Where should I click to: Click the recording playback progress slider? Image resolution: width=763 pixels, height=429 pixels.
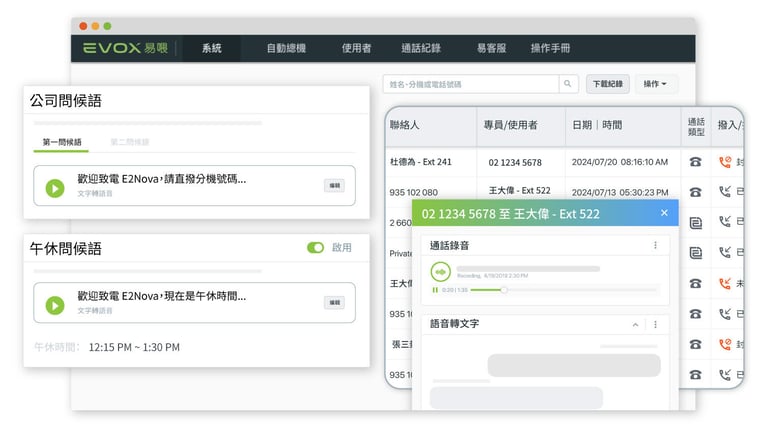564,290
